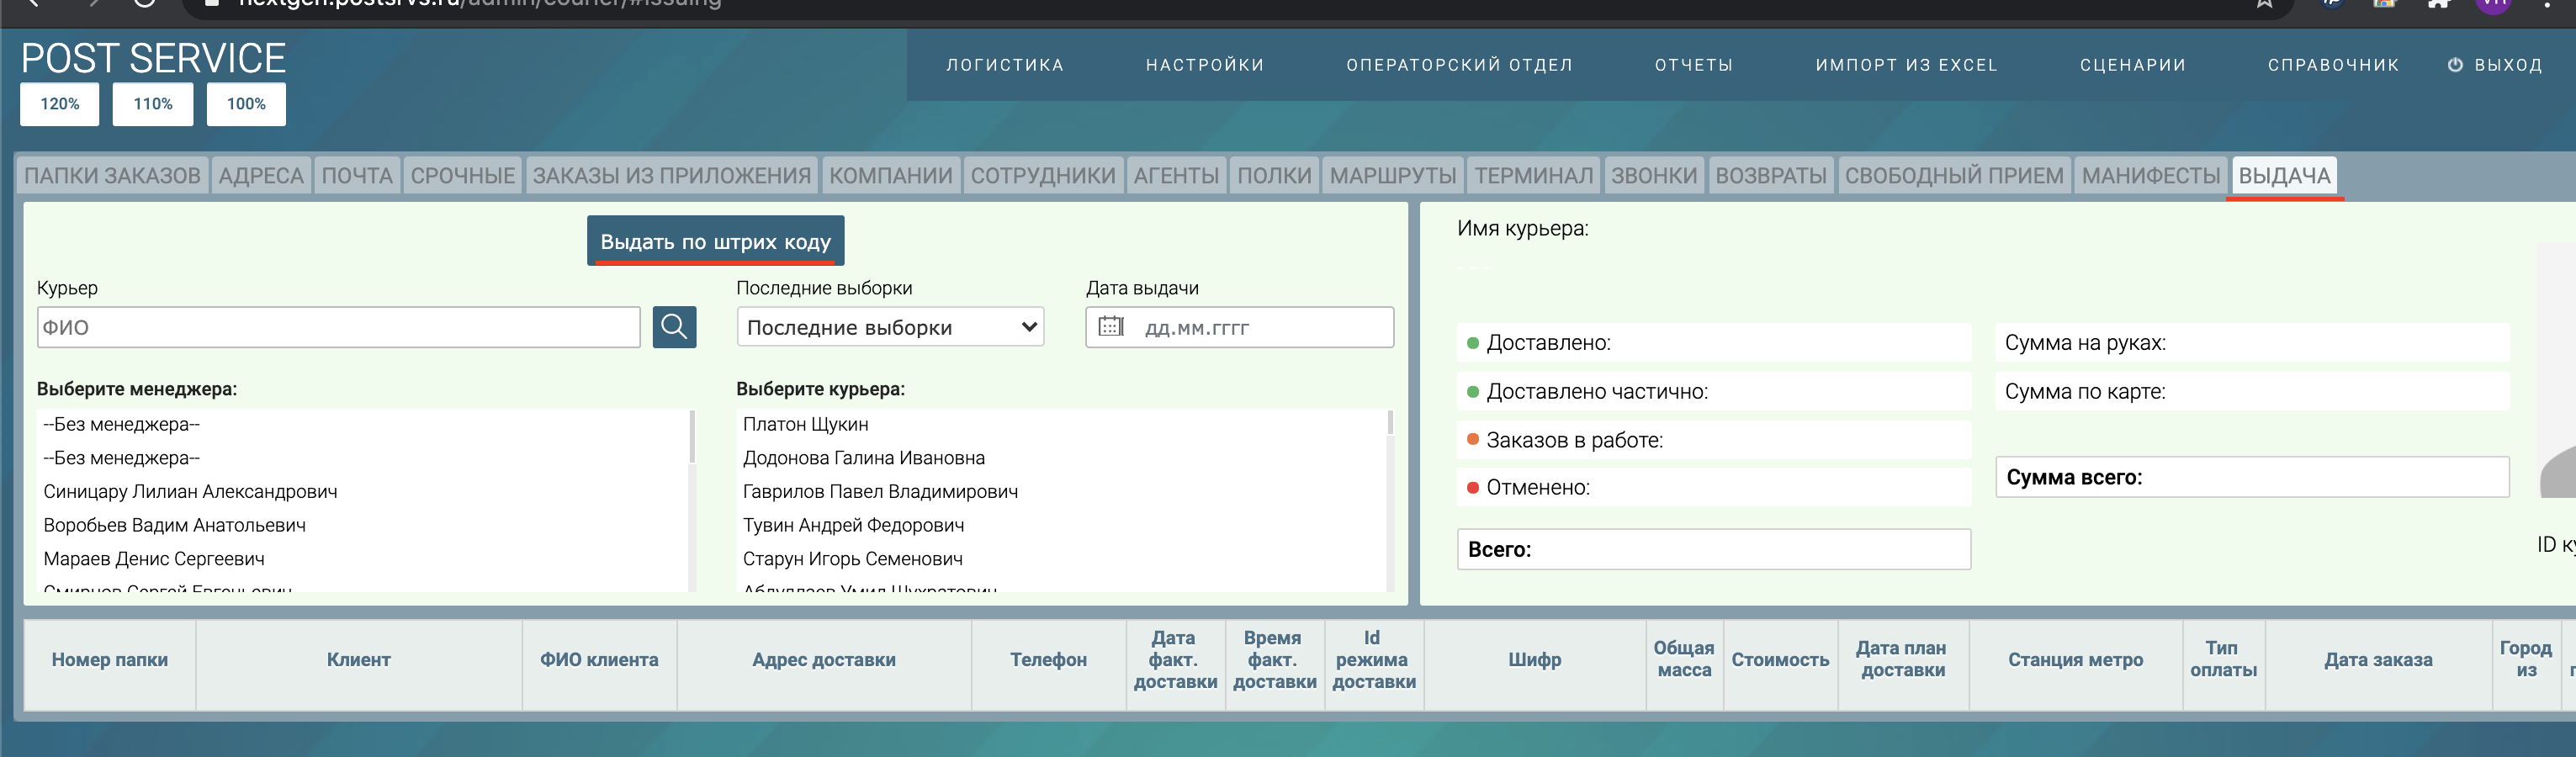Select manager Воробьев Вадим Анатольевич
This screenshot has height=757, width=2576.
click(x=174, y=525)
